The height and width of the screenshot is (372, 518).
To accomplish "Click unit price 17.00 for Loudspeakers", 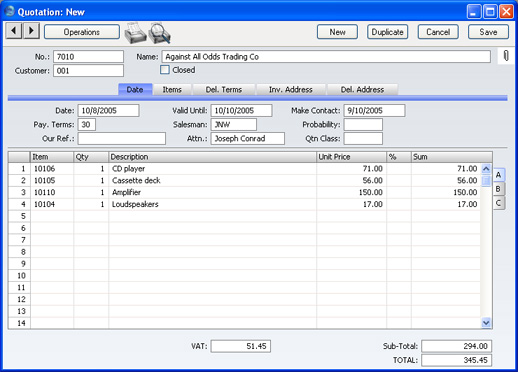I will point(351,204).
